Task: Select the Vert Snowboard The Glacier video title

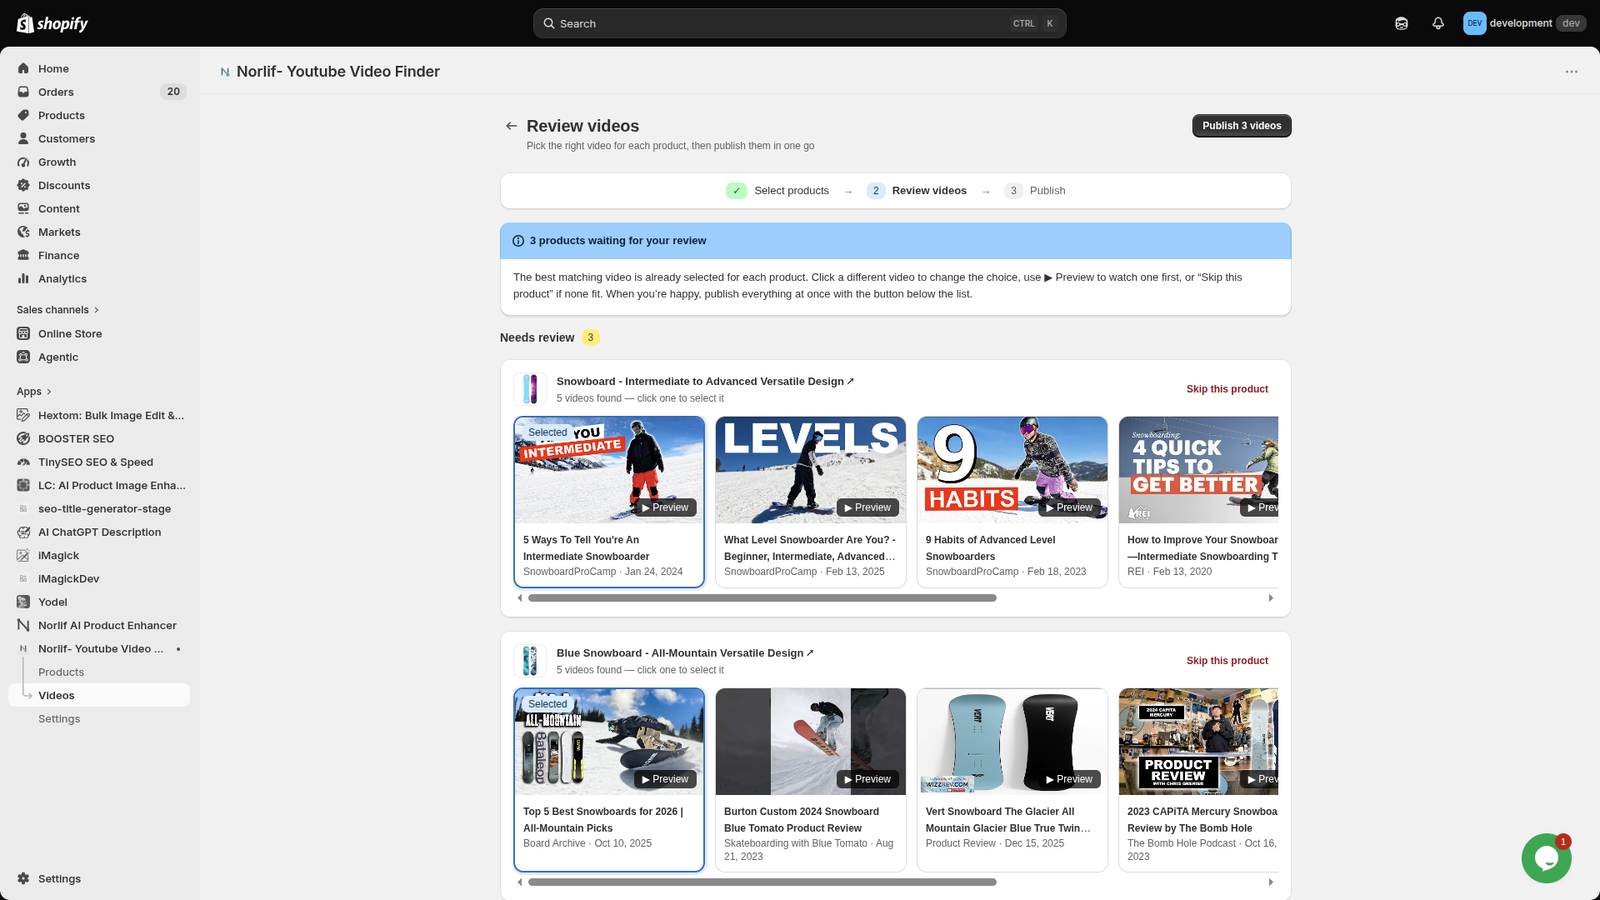Action: (1008, 820)
